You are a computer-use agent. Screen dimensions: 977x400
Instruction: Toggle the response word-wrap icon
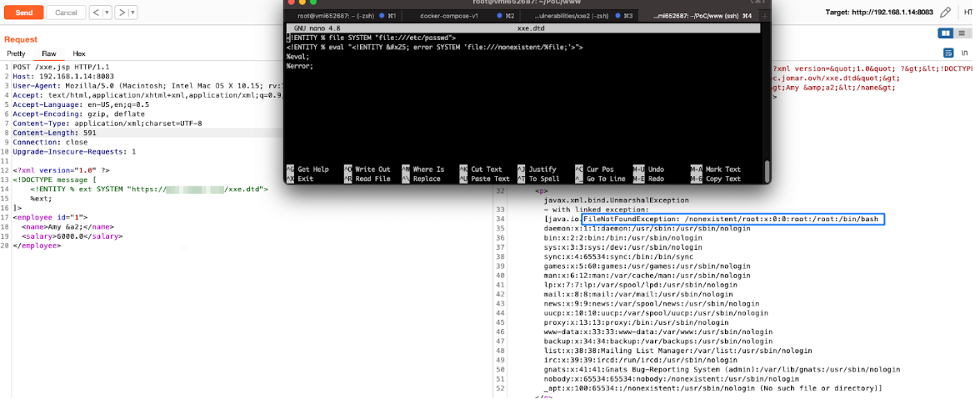coord(948,53)
